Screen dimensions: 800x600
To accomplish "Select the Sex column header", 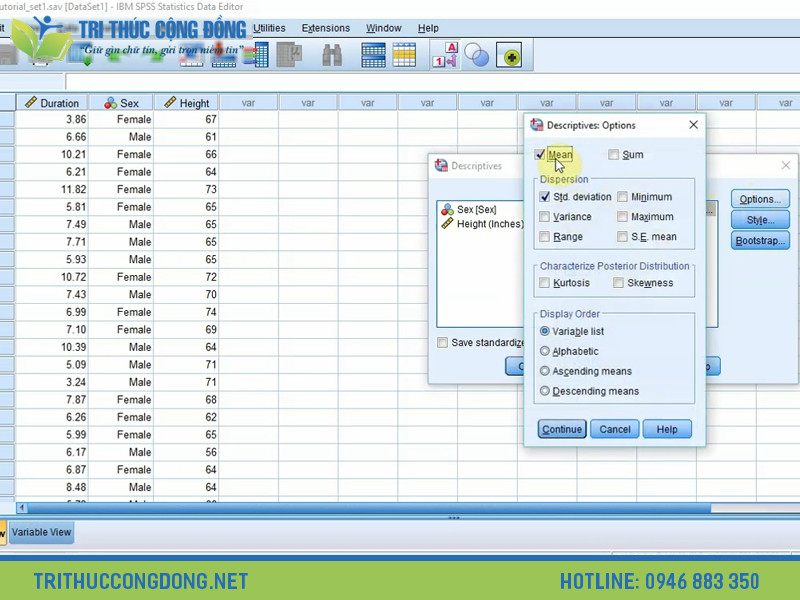I will coord(121,103).
